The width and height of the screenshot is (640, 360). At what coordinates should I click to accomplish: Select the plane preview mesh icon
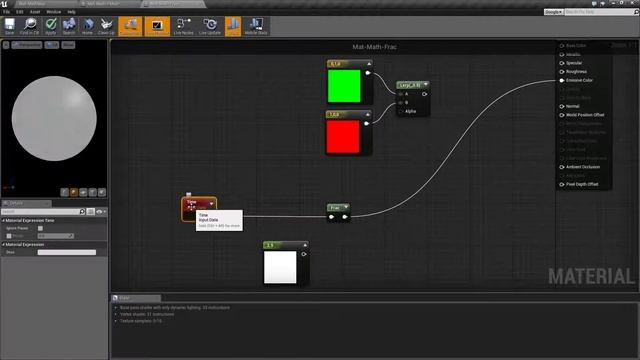point(83,192)
